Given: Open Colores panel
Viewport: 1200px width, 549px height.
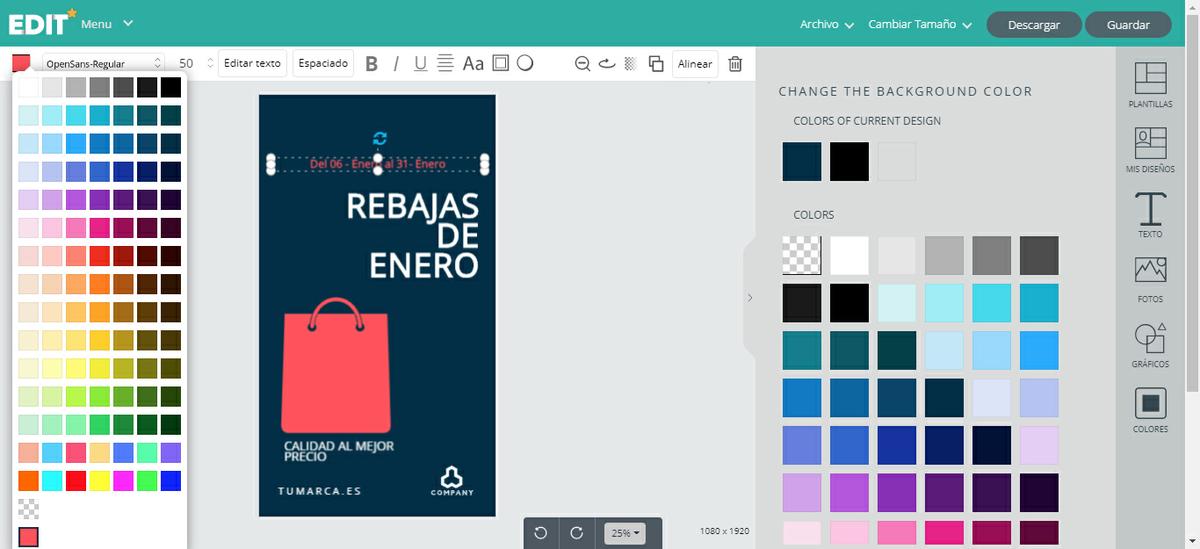Looking at the screenshot, I should click(x=1150, y=410).
